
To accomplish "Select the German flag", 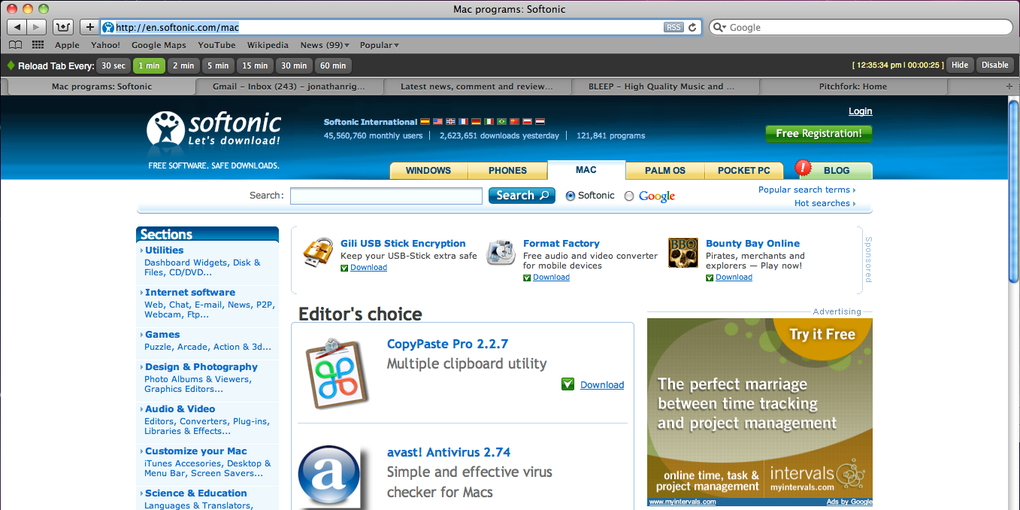I will pyautogui.click(x=476, y=122).
